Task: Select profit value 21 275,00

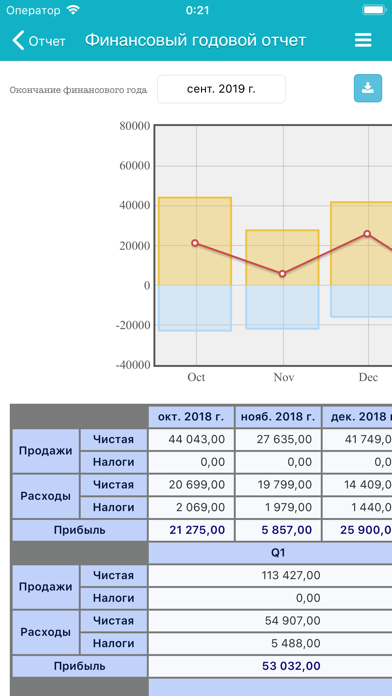Action: (197, 530)
